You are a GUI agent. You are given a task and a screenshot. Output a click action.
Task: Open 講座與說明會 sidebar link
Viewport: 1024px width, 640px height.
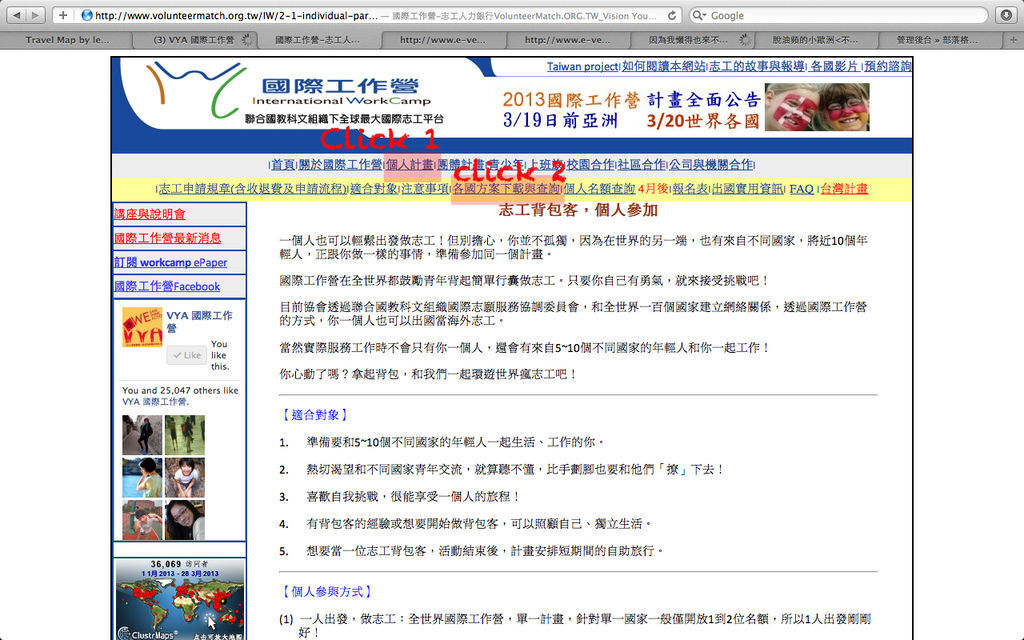point(150,214)
